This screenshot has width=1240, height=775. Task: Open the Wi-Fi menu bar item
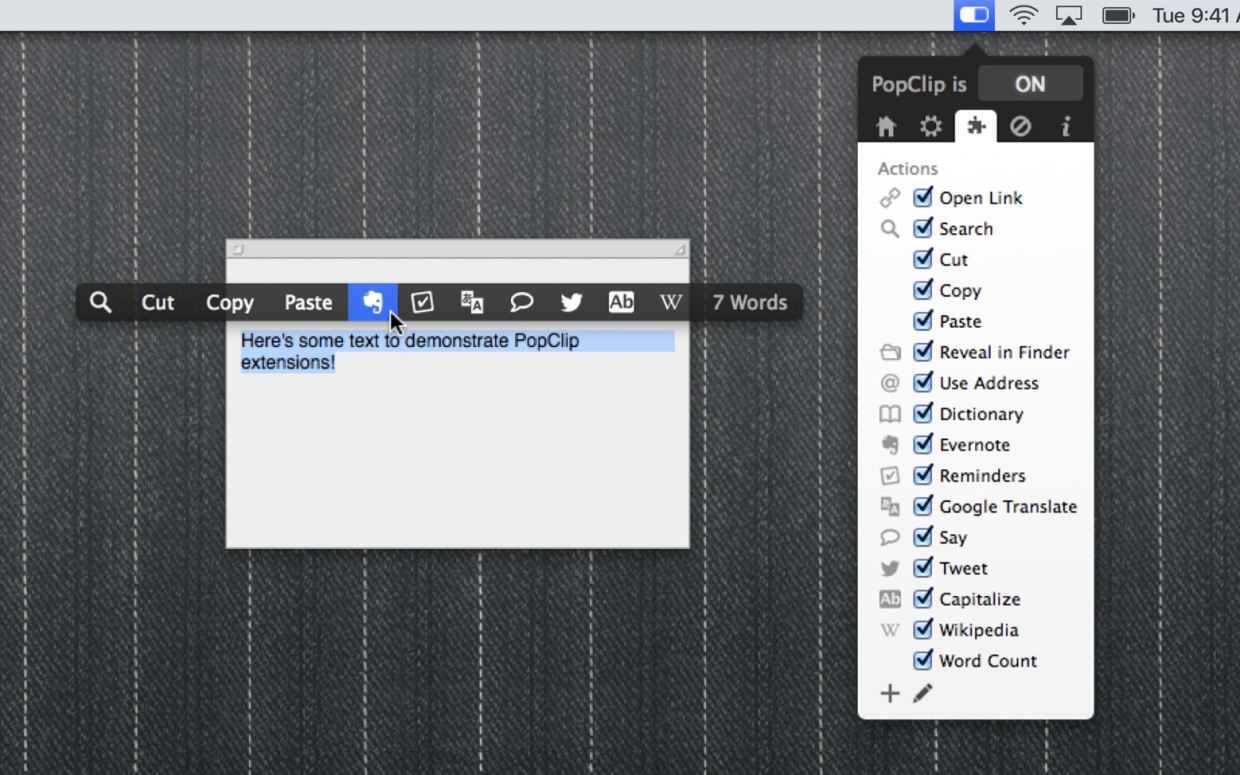click(x=1024, y=15)
